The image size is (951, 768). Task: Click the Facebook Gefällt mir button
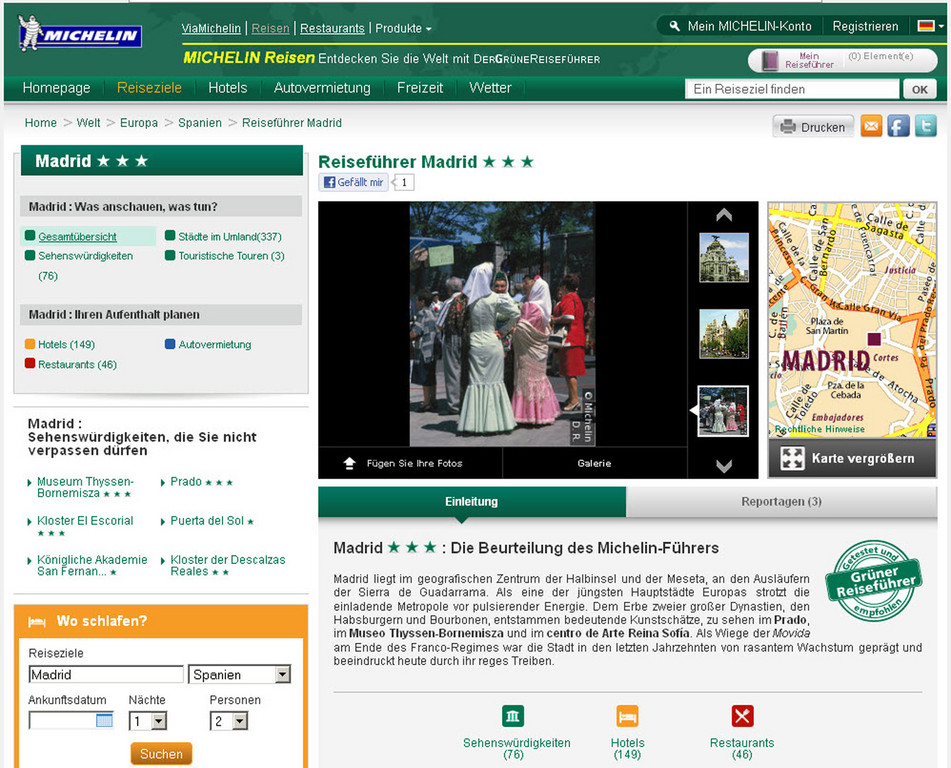pyautogui.click(x=354, y=182)
